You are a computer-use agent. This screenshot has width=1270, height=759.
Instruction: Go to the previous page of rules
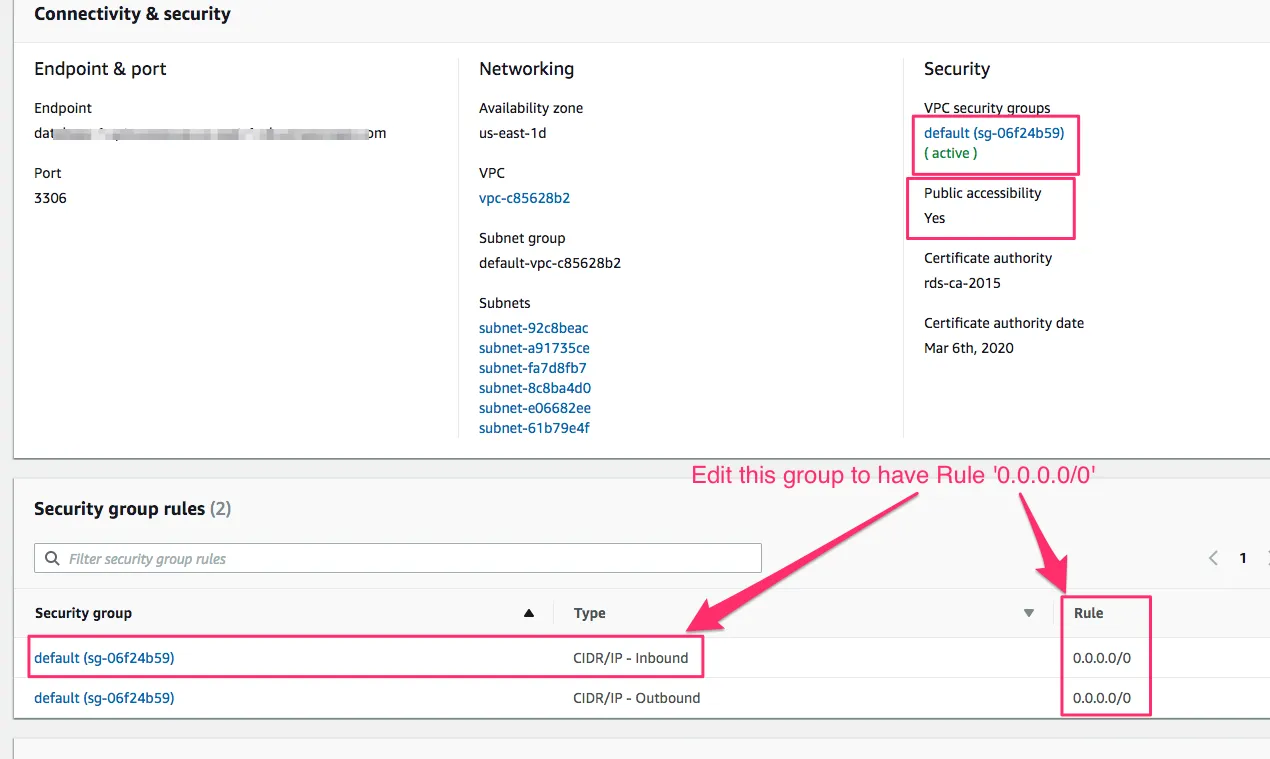[1213, 558]
